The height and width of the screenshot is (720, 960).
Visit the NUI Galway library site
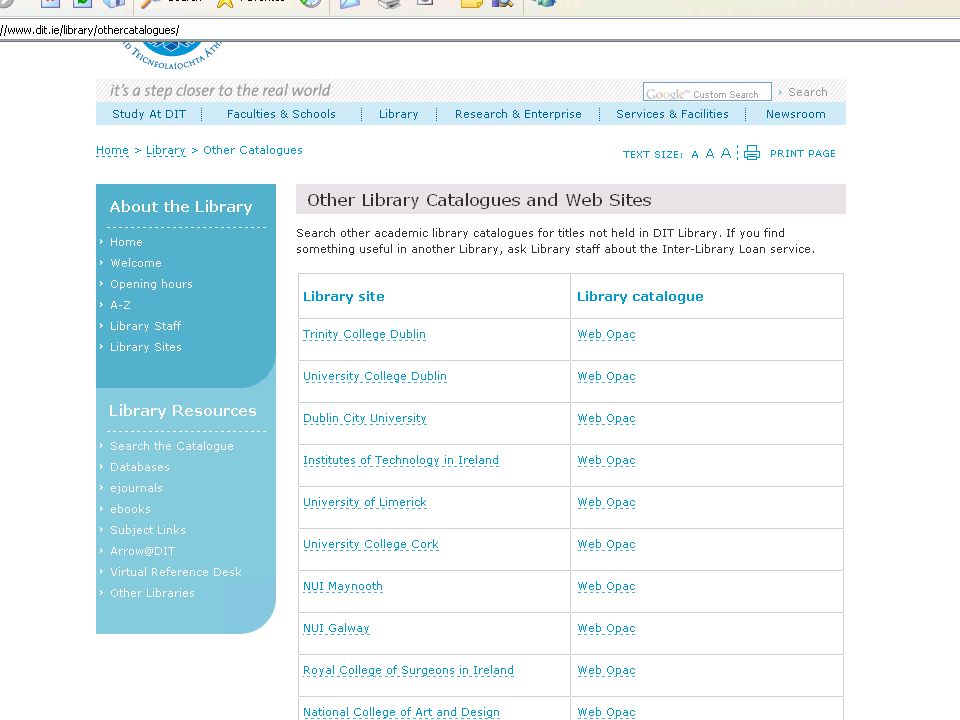(x=336, y=628)
